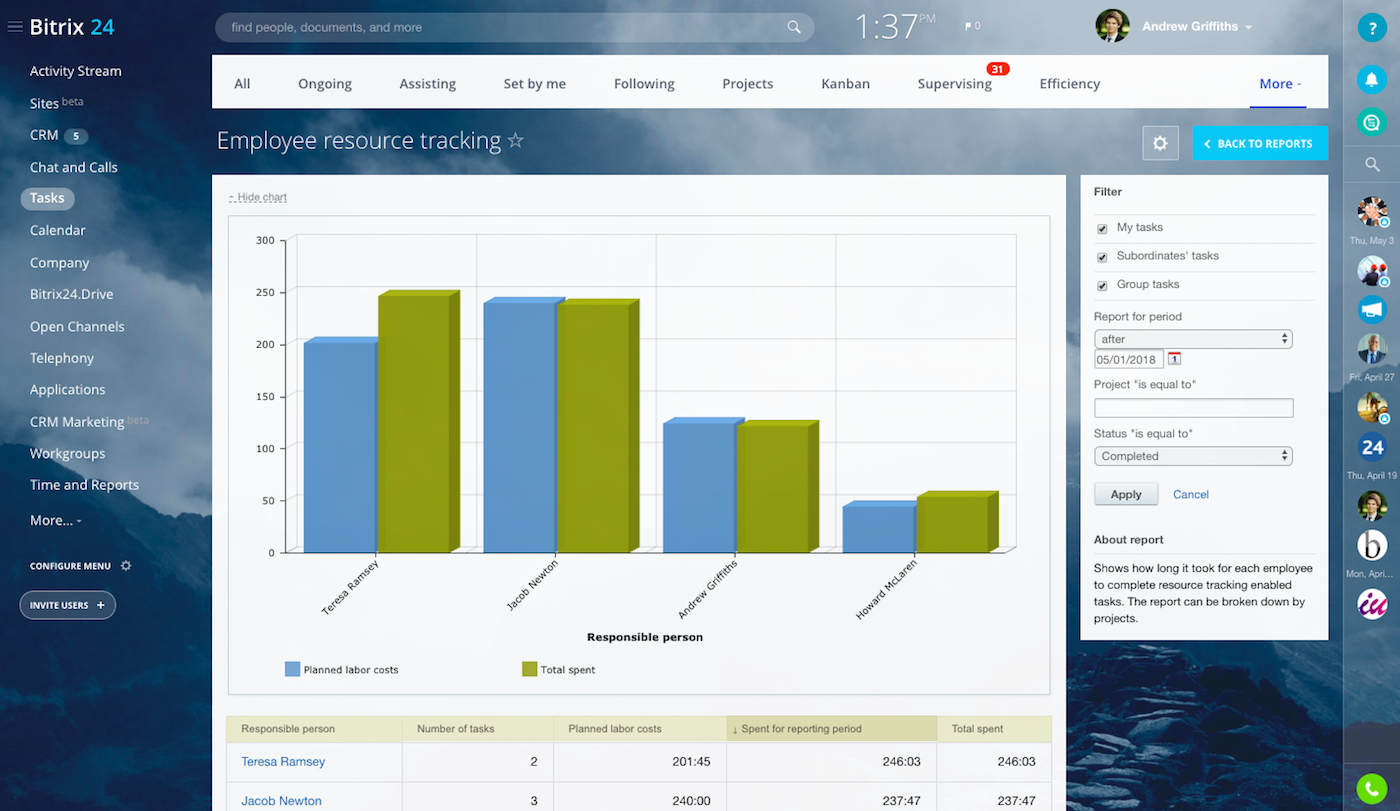Screen dimensions: 1400x811
Task: Click the Configure Menu link
Action: coord(70,566)
